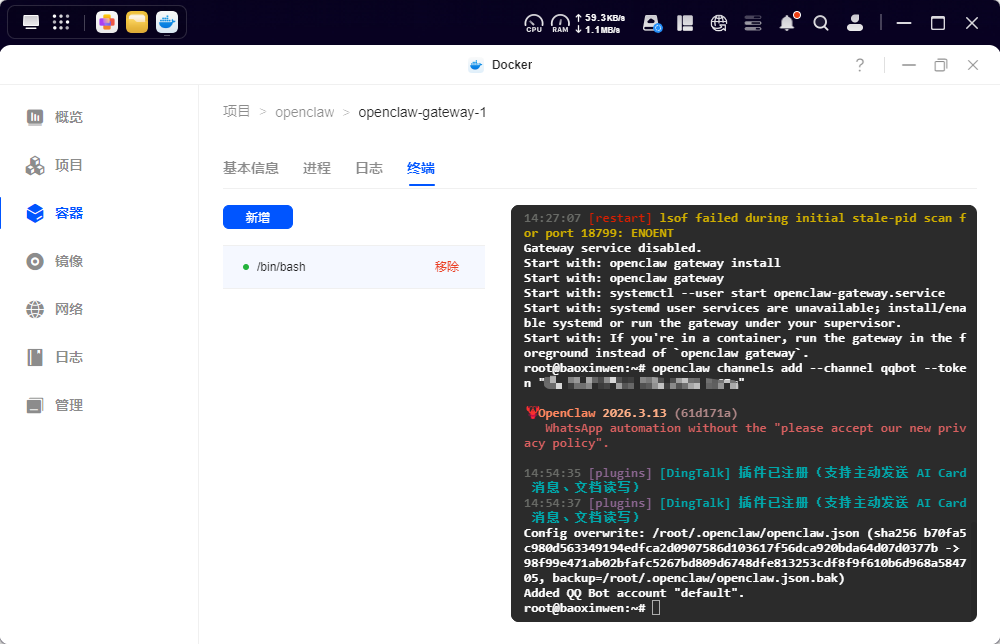Click 移除 to remove /bin/bash session
1000x644 pixels.
click(x=447, y=267)
